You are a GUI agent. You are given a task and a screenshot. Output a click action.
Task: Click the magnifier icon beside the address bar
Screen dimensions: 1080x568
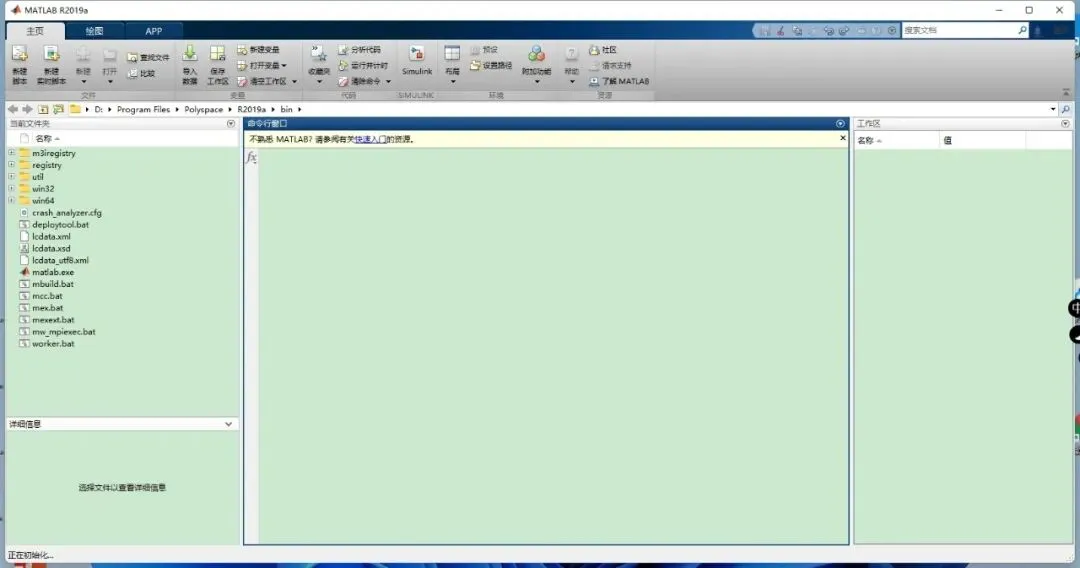[x=1066, y=109]
